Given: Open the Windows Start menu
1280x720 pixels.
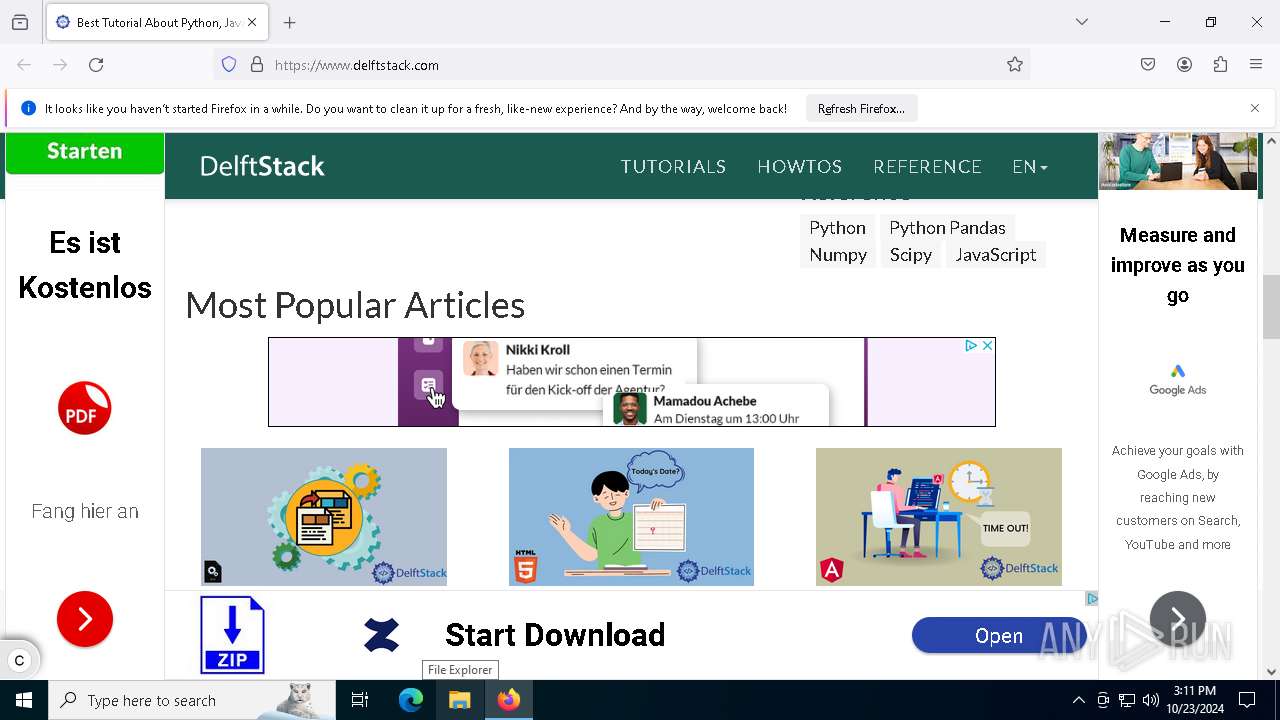Looking at the screenshot, I should point(24,700).
